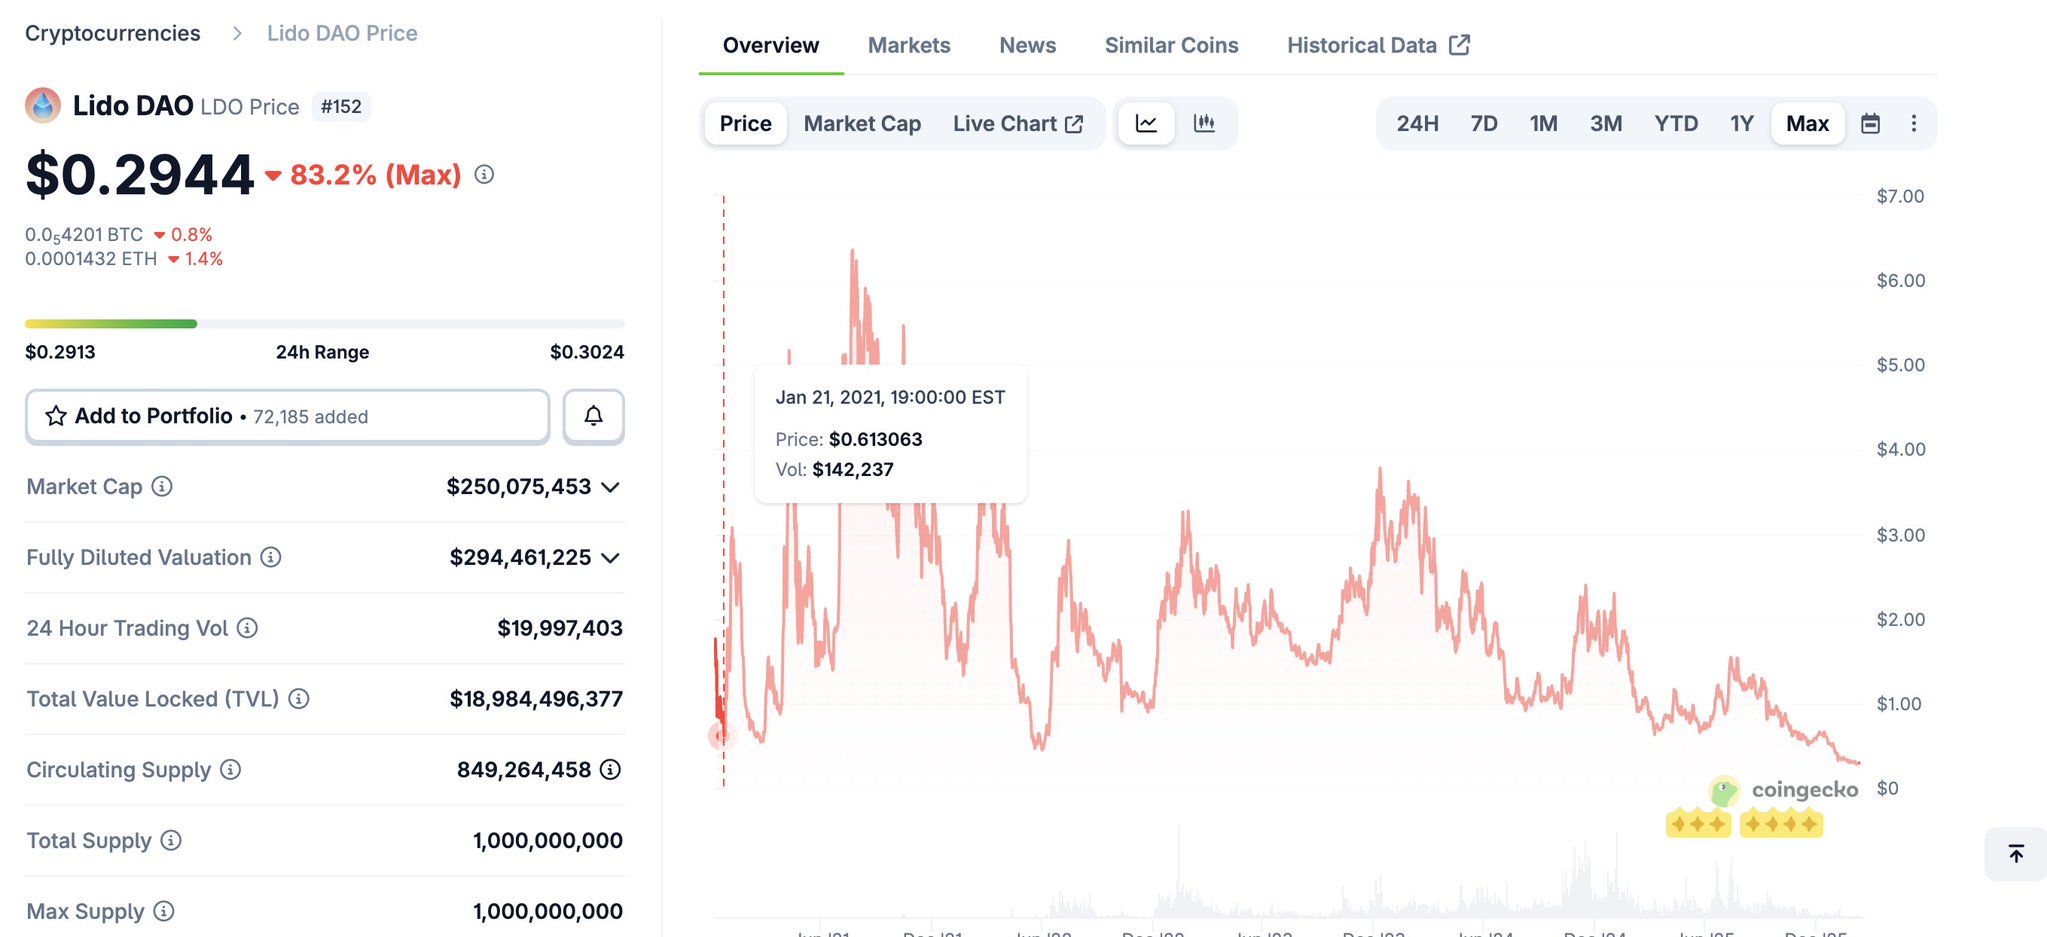The height and width of the screenshot is (937, 2047).
Task: Click the back-to-top arrow button
Action: point(2016,854)
